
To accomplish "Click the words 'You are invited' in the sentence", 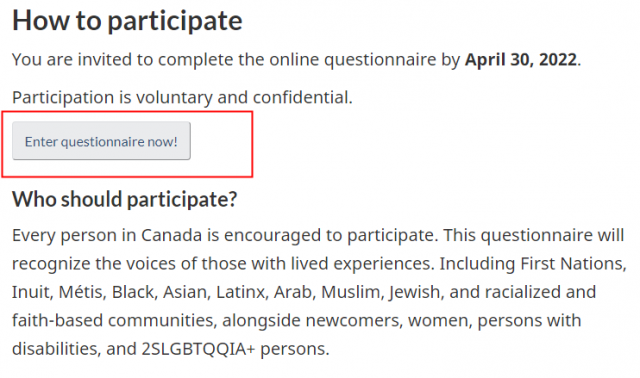I will pyautogui.click(x=72, y=60).
